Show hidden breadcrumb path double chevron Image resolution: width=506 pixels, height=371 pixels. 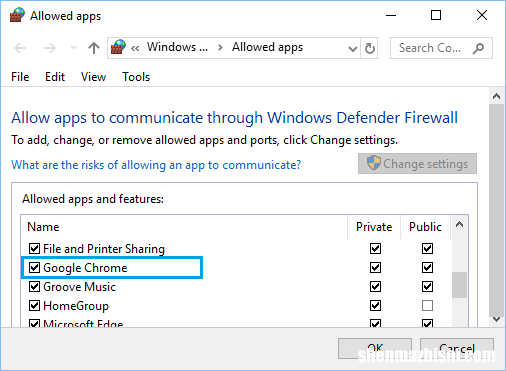point(135,49)
